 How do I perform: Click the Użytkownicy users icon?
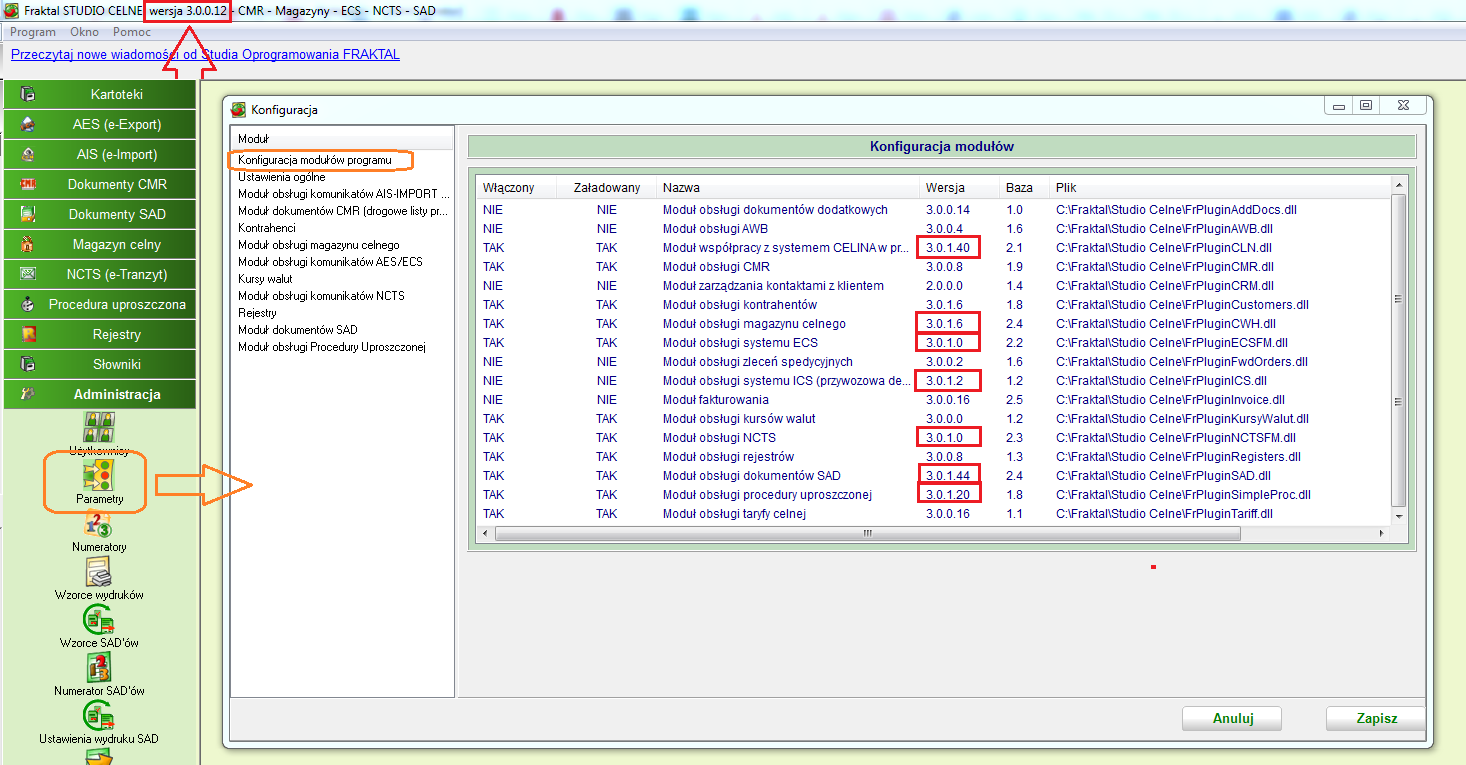[99, 426]
